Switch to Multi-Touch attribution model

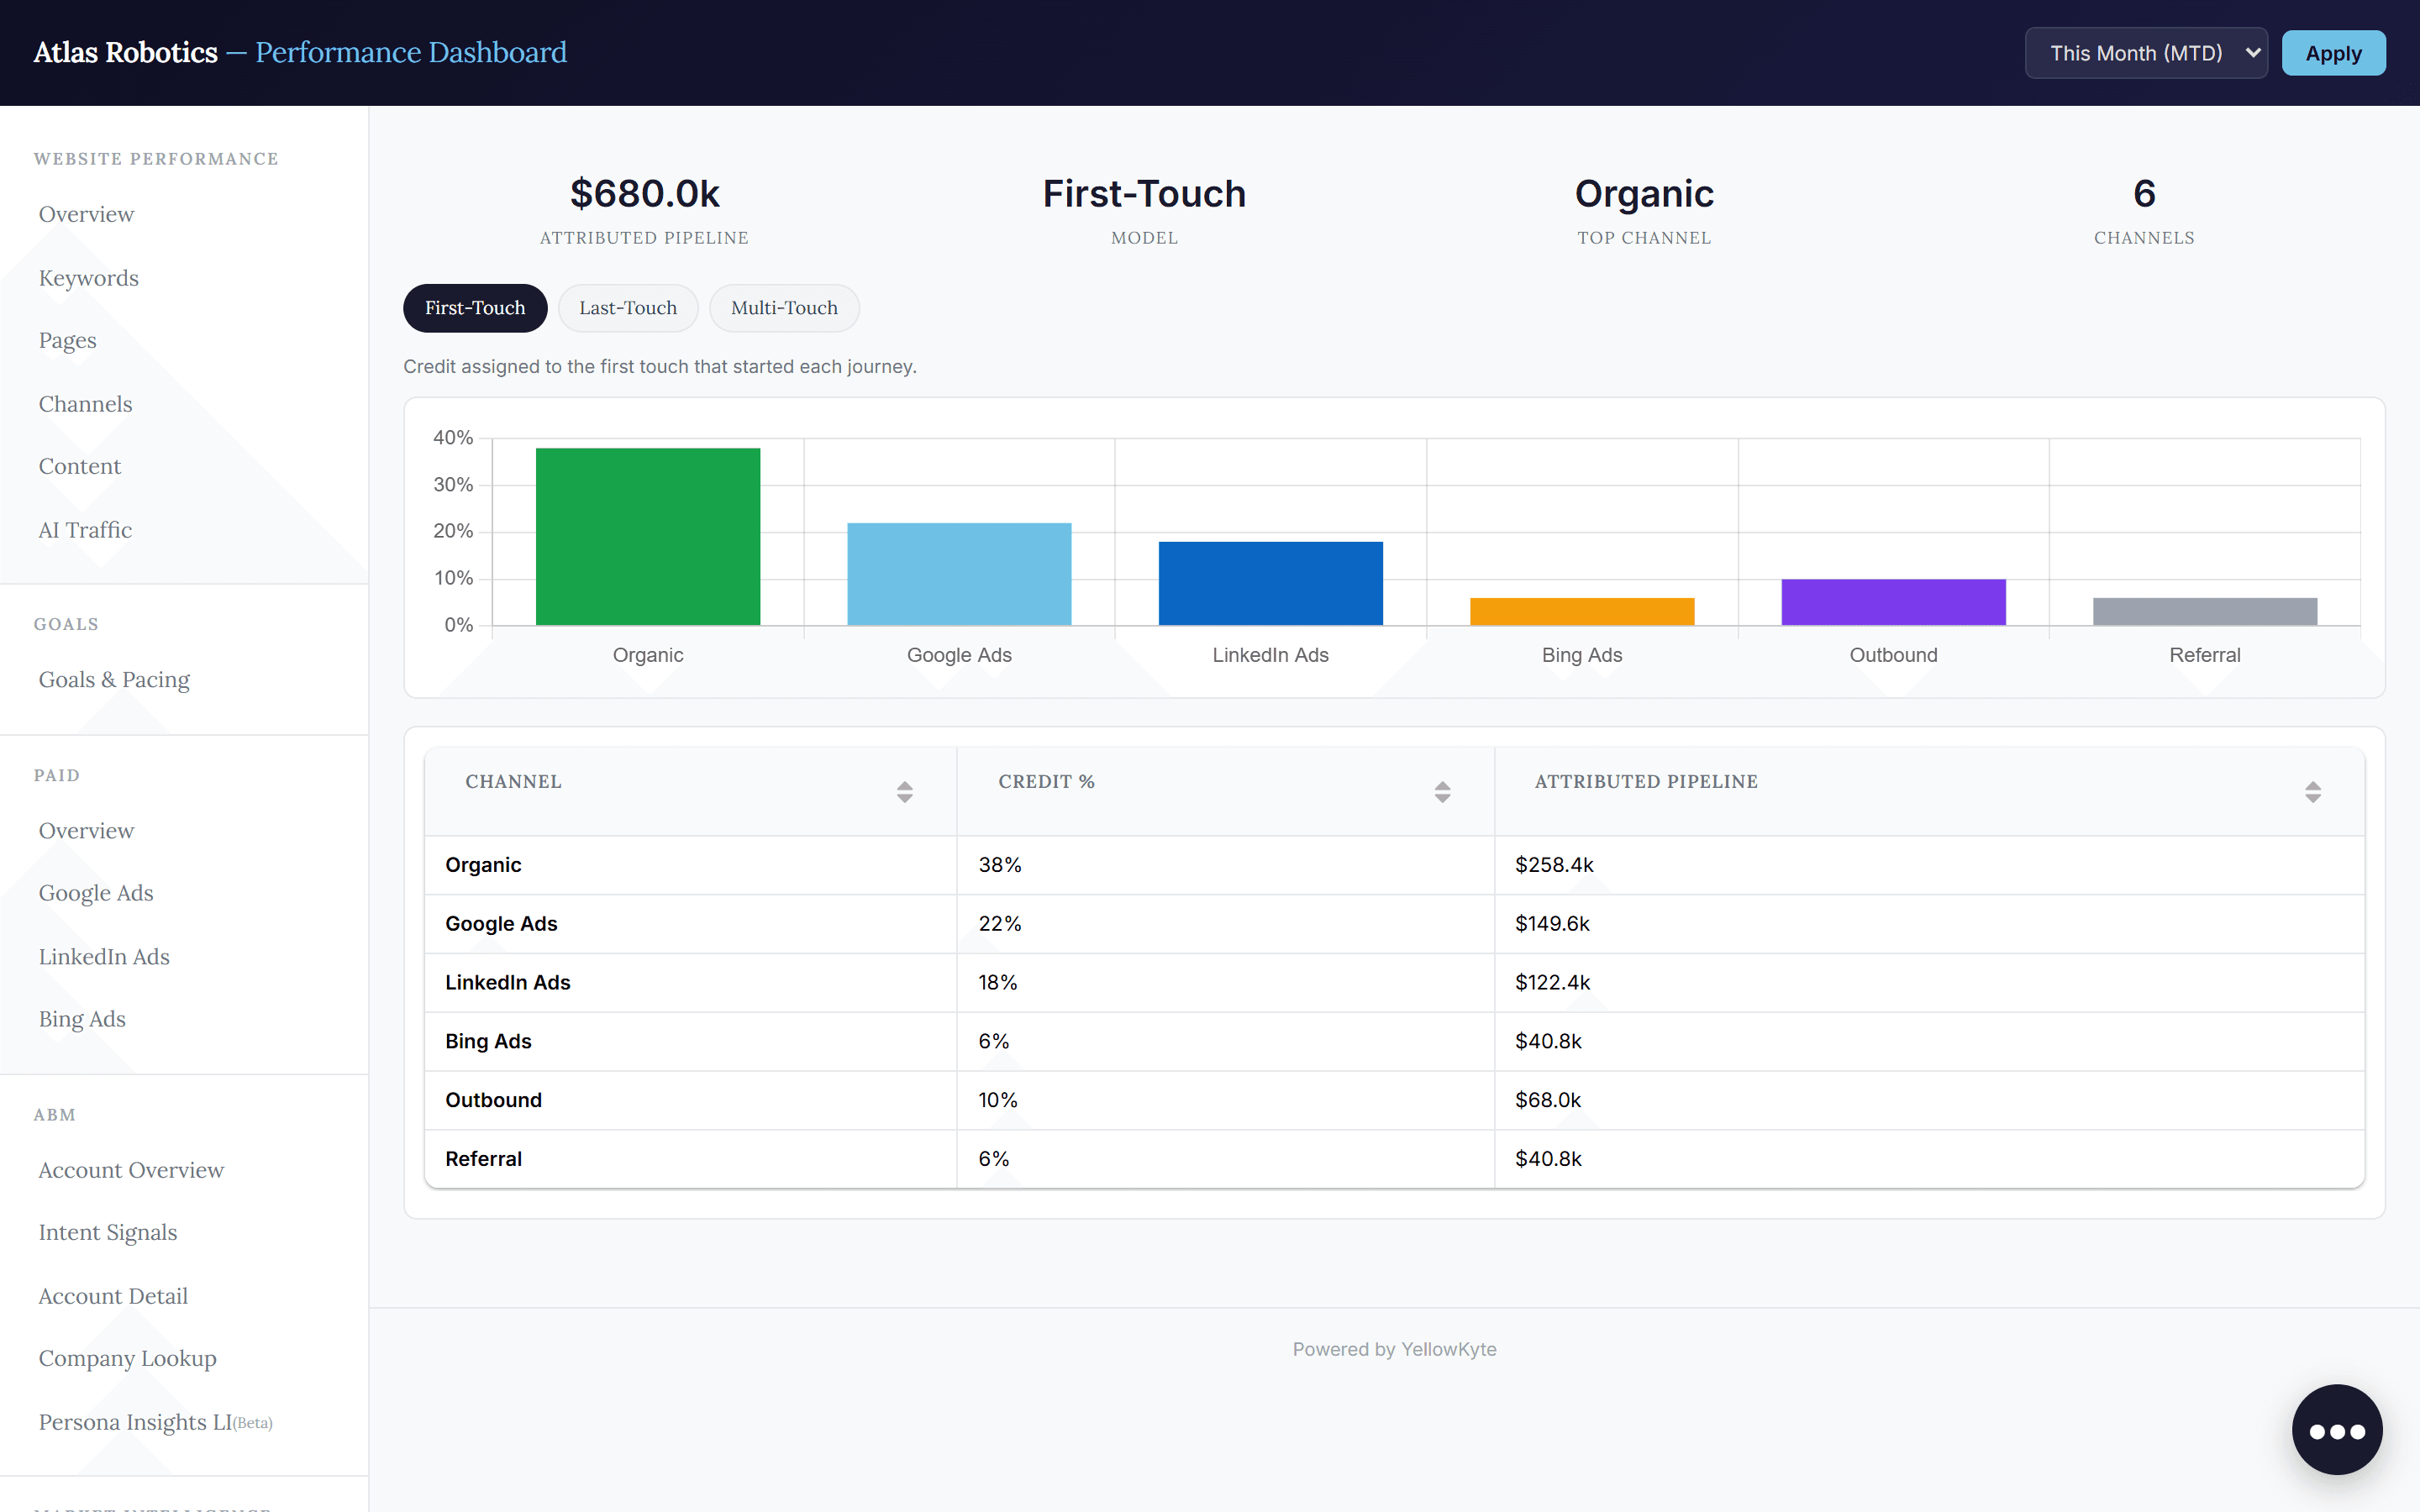784,308
